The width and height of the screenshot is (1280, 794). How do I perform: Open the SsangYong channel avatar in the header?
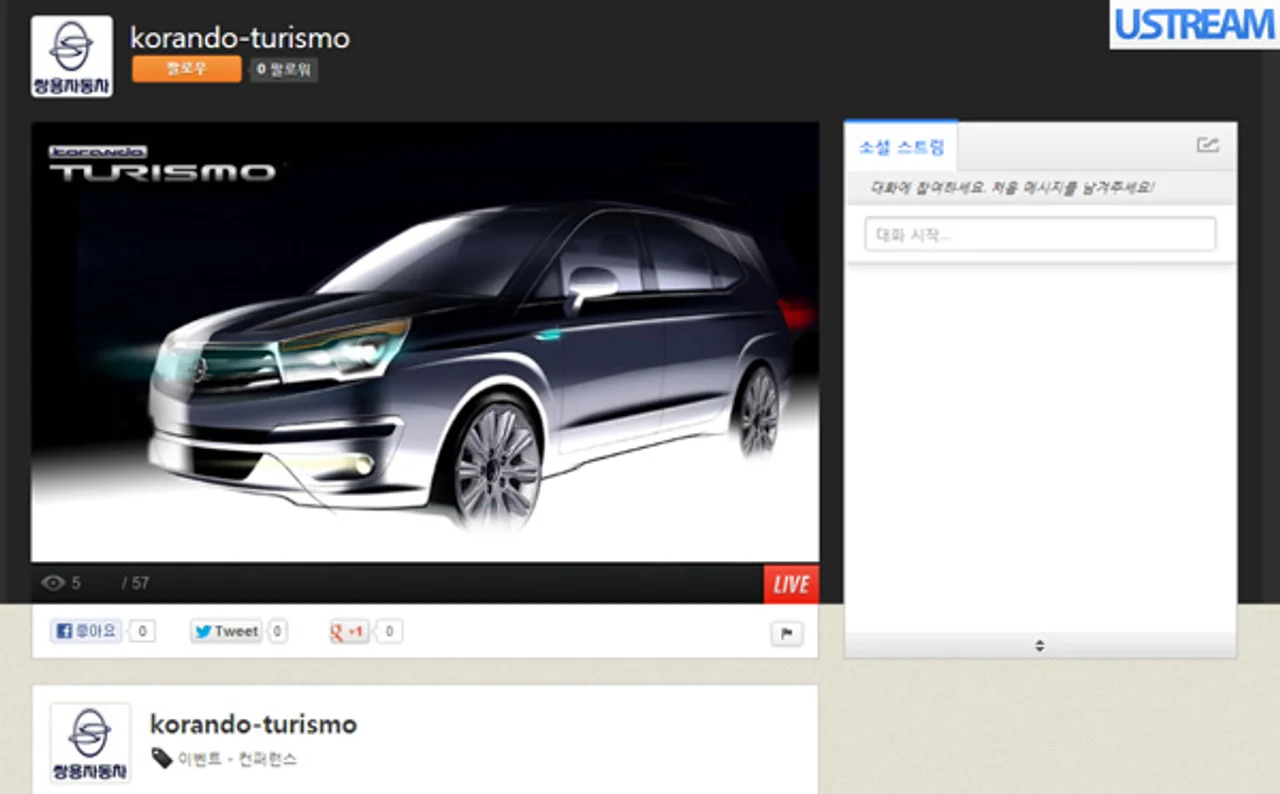[x=72, y=56]
